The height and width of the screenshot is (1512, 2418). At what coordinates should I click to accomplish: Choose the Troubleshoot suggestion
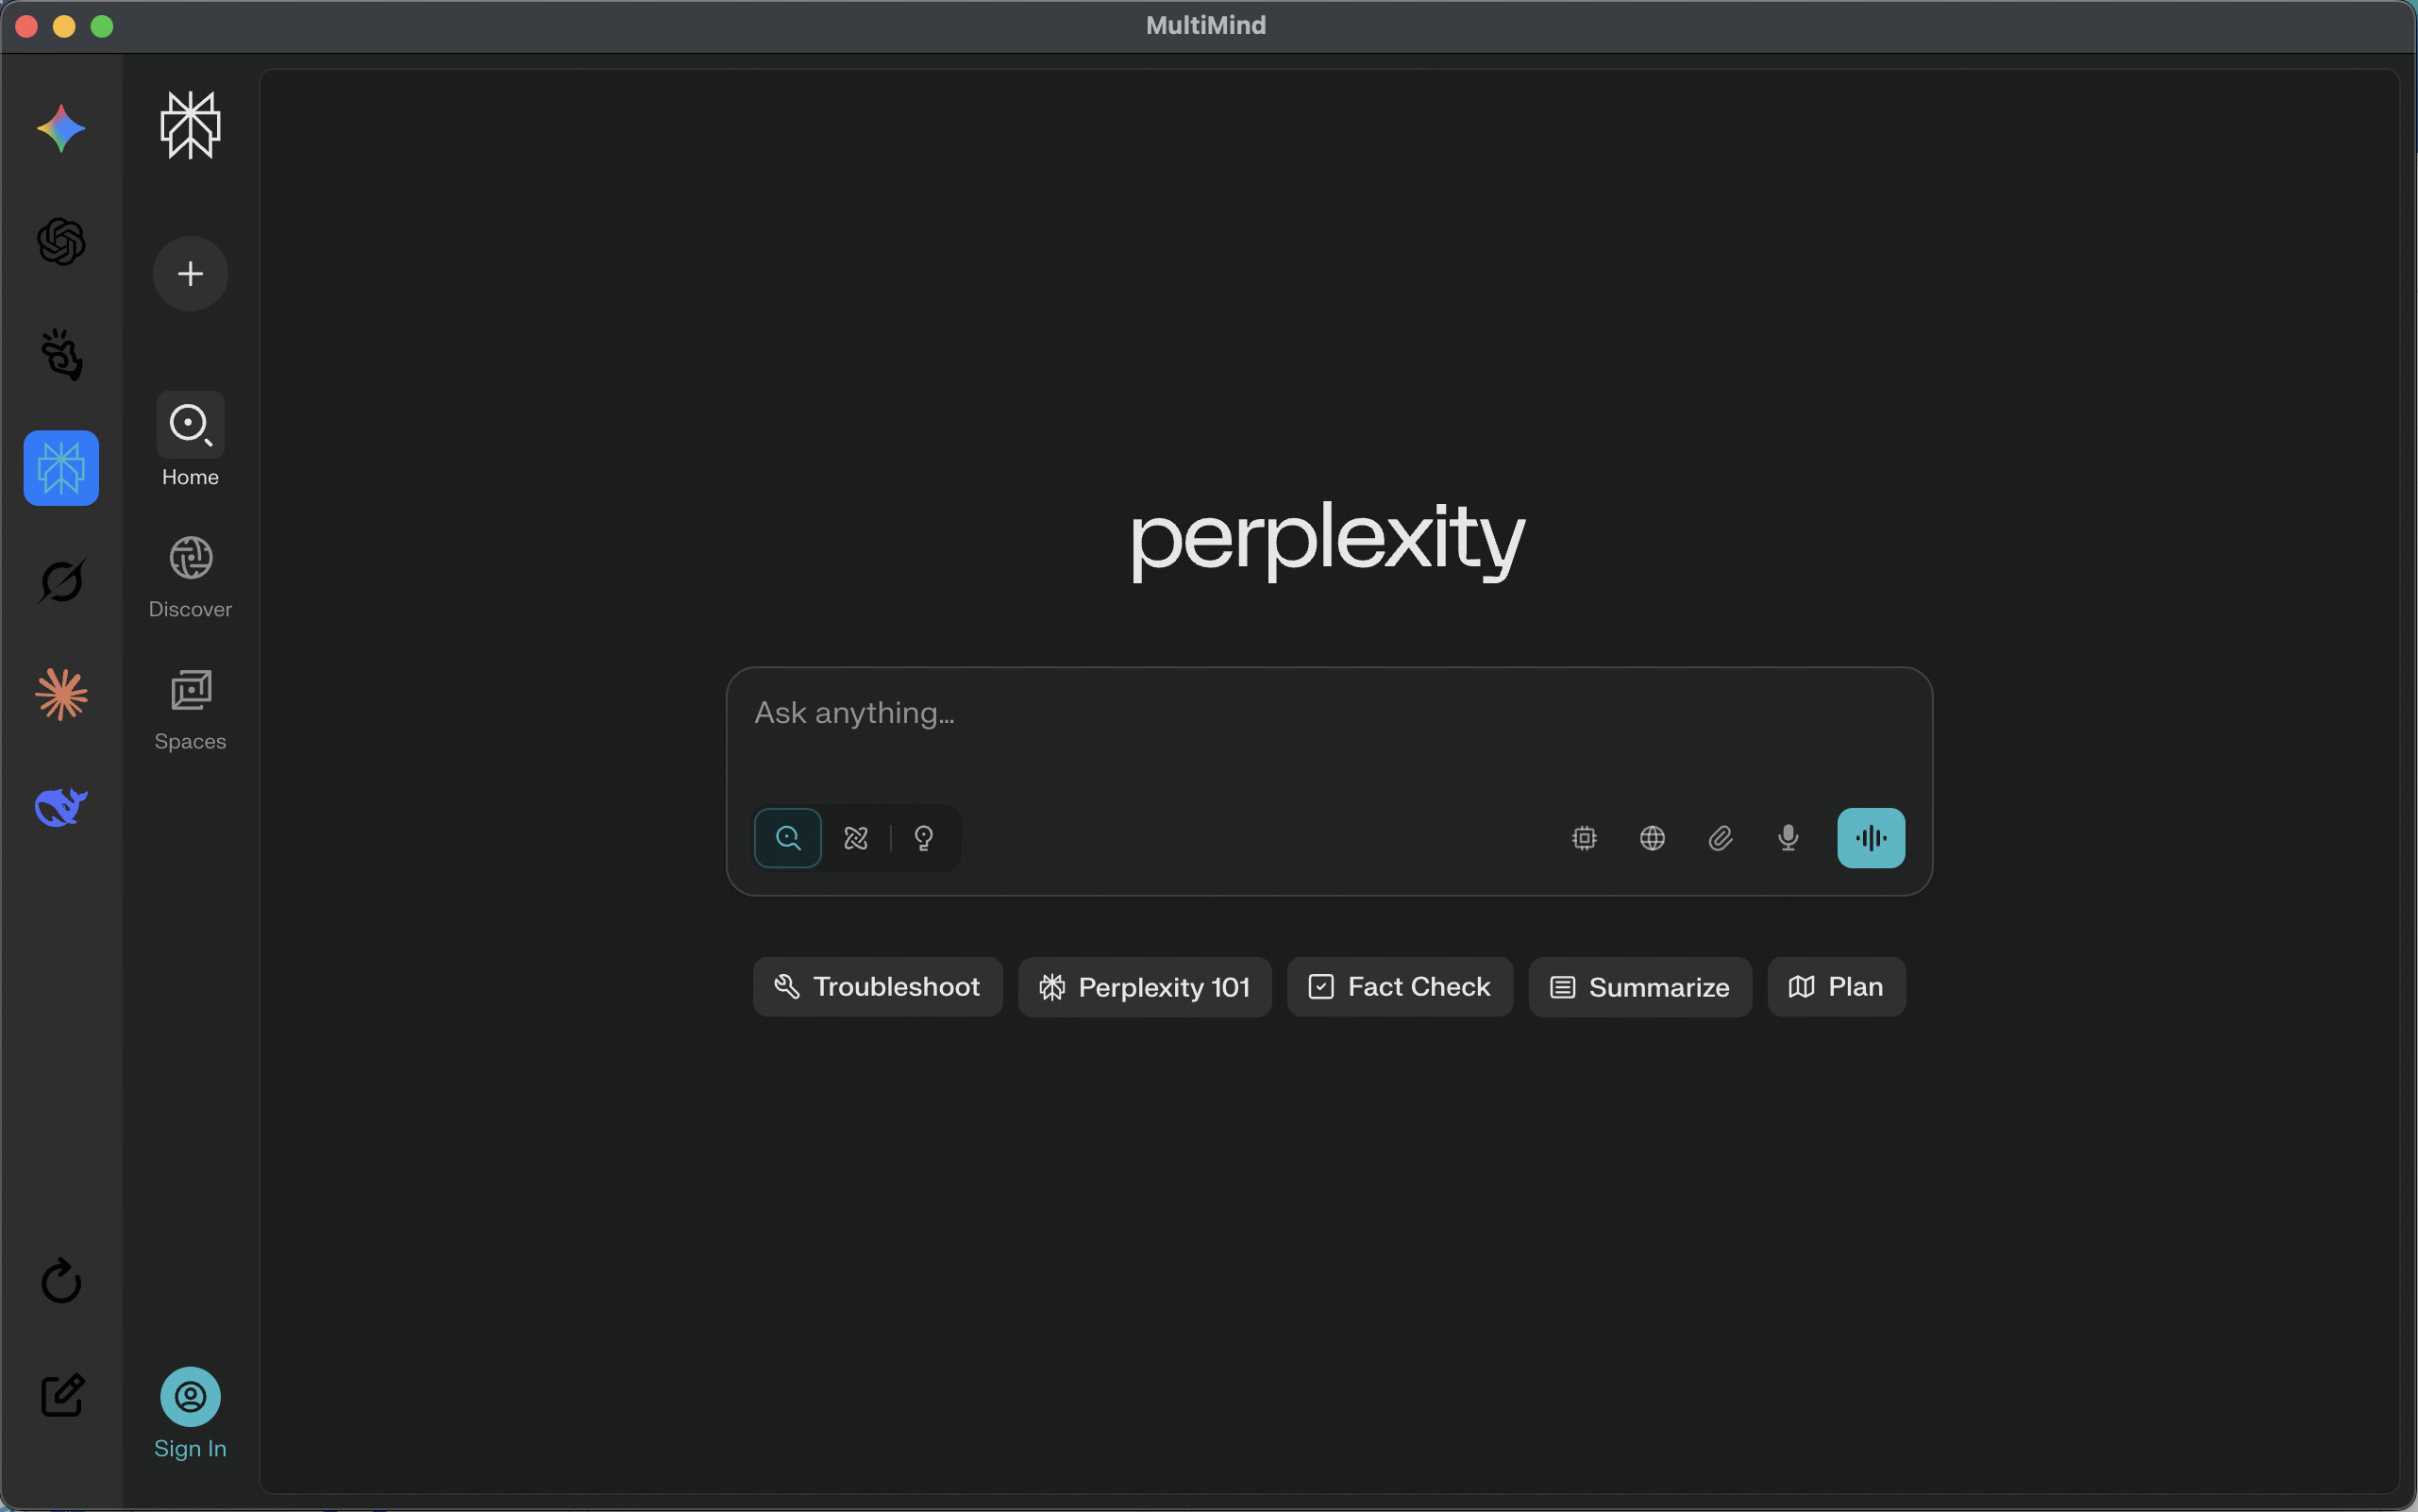(x=878, y=987)
